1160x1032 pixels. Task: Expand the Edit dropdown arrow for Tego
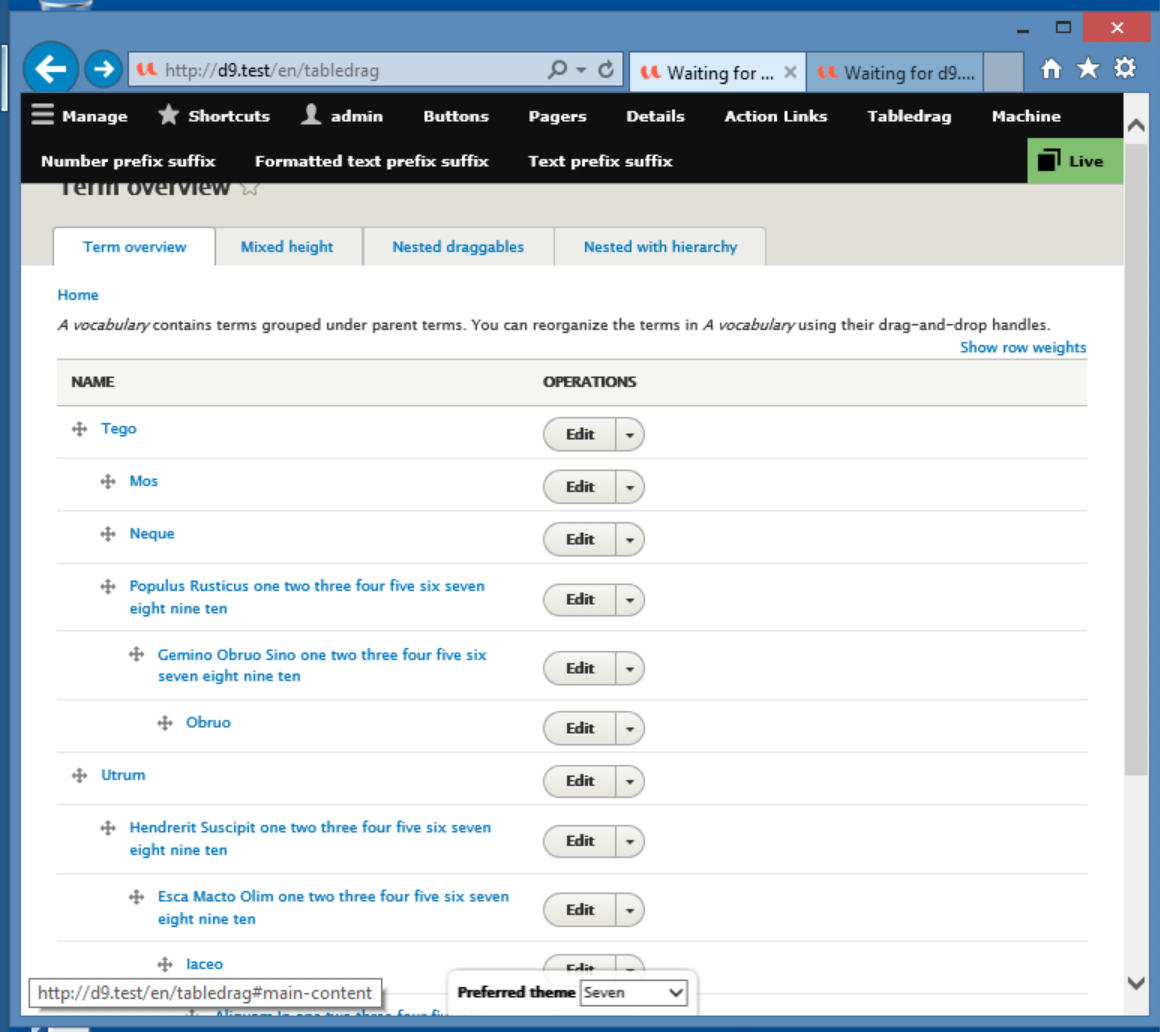pyautogui.click(x=629, y=434)
